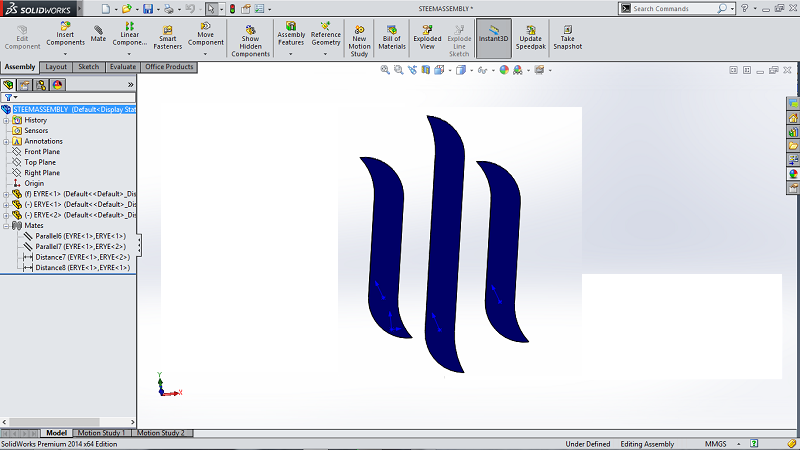Click Insert Components tool

coord(65,35)
